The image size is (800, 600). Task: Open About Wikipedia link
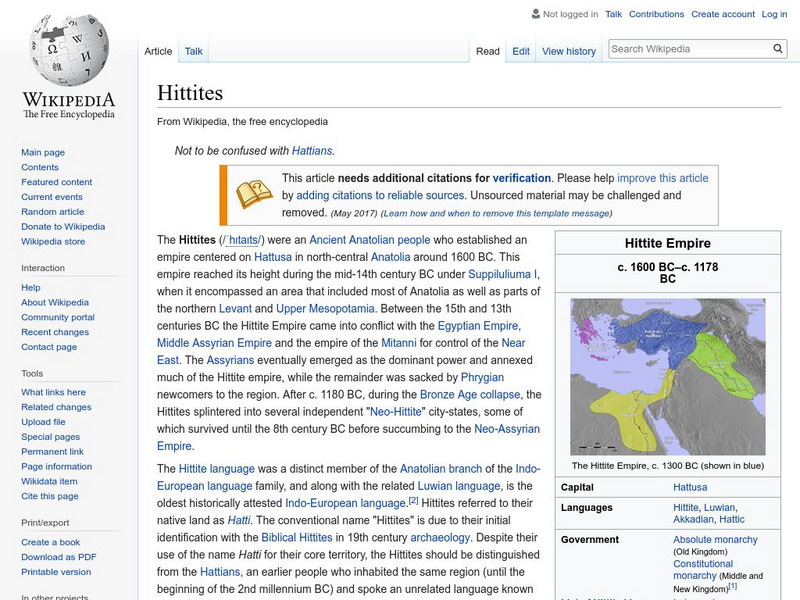point(55,302)
